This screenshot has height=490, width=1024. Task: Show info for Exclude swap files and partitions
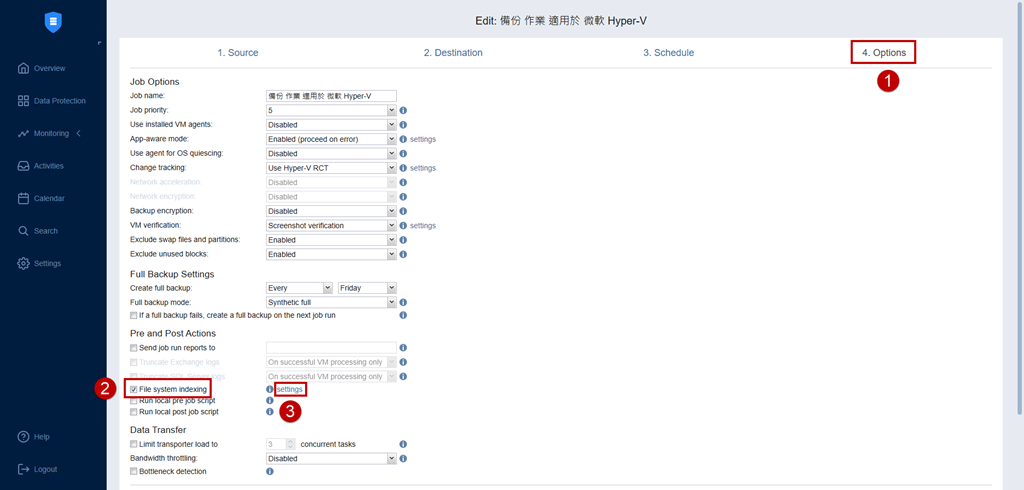point(403,240)
